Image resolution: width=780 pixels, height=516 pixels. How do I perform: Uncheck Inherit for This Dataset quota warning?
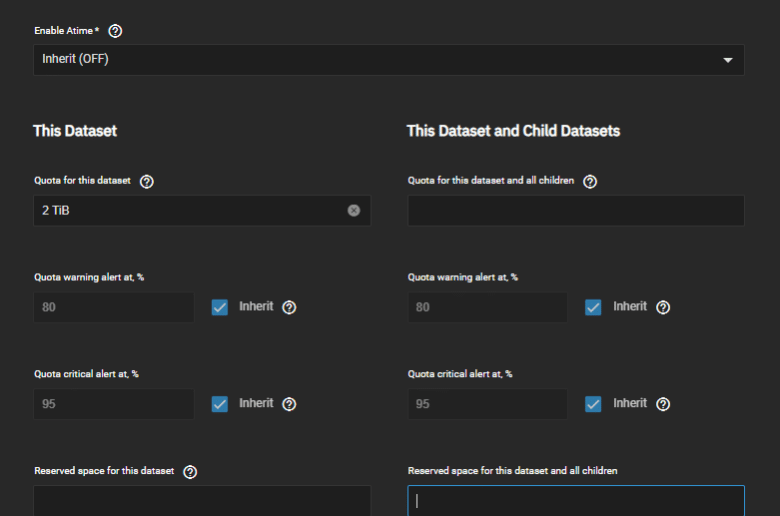(219, 307)
